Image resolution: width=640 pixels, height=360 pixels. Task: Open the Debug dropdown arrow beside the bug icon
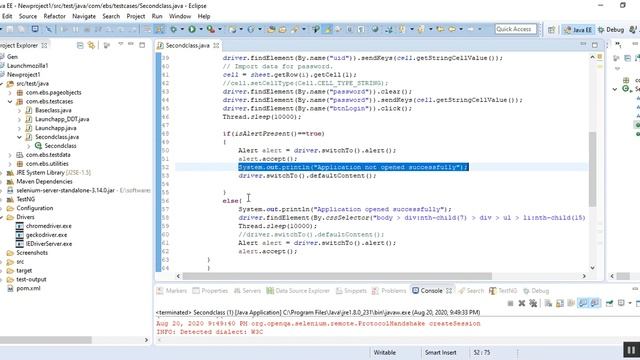point(182,29)
